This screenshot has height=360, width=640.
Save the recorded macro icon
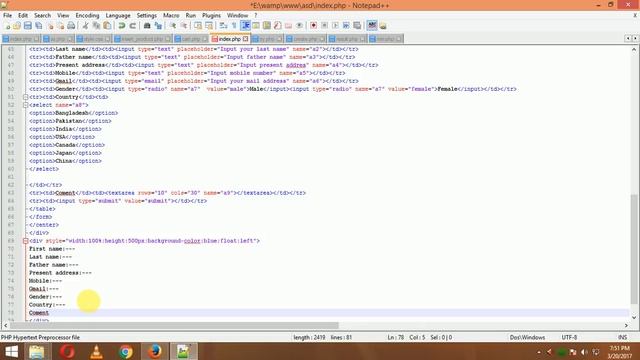pos(357,26)
